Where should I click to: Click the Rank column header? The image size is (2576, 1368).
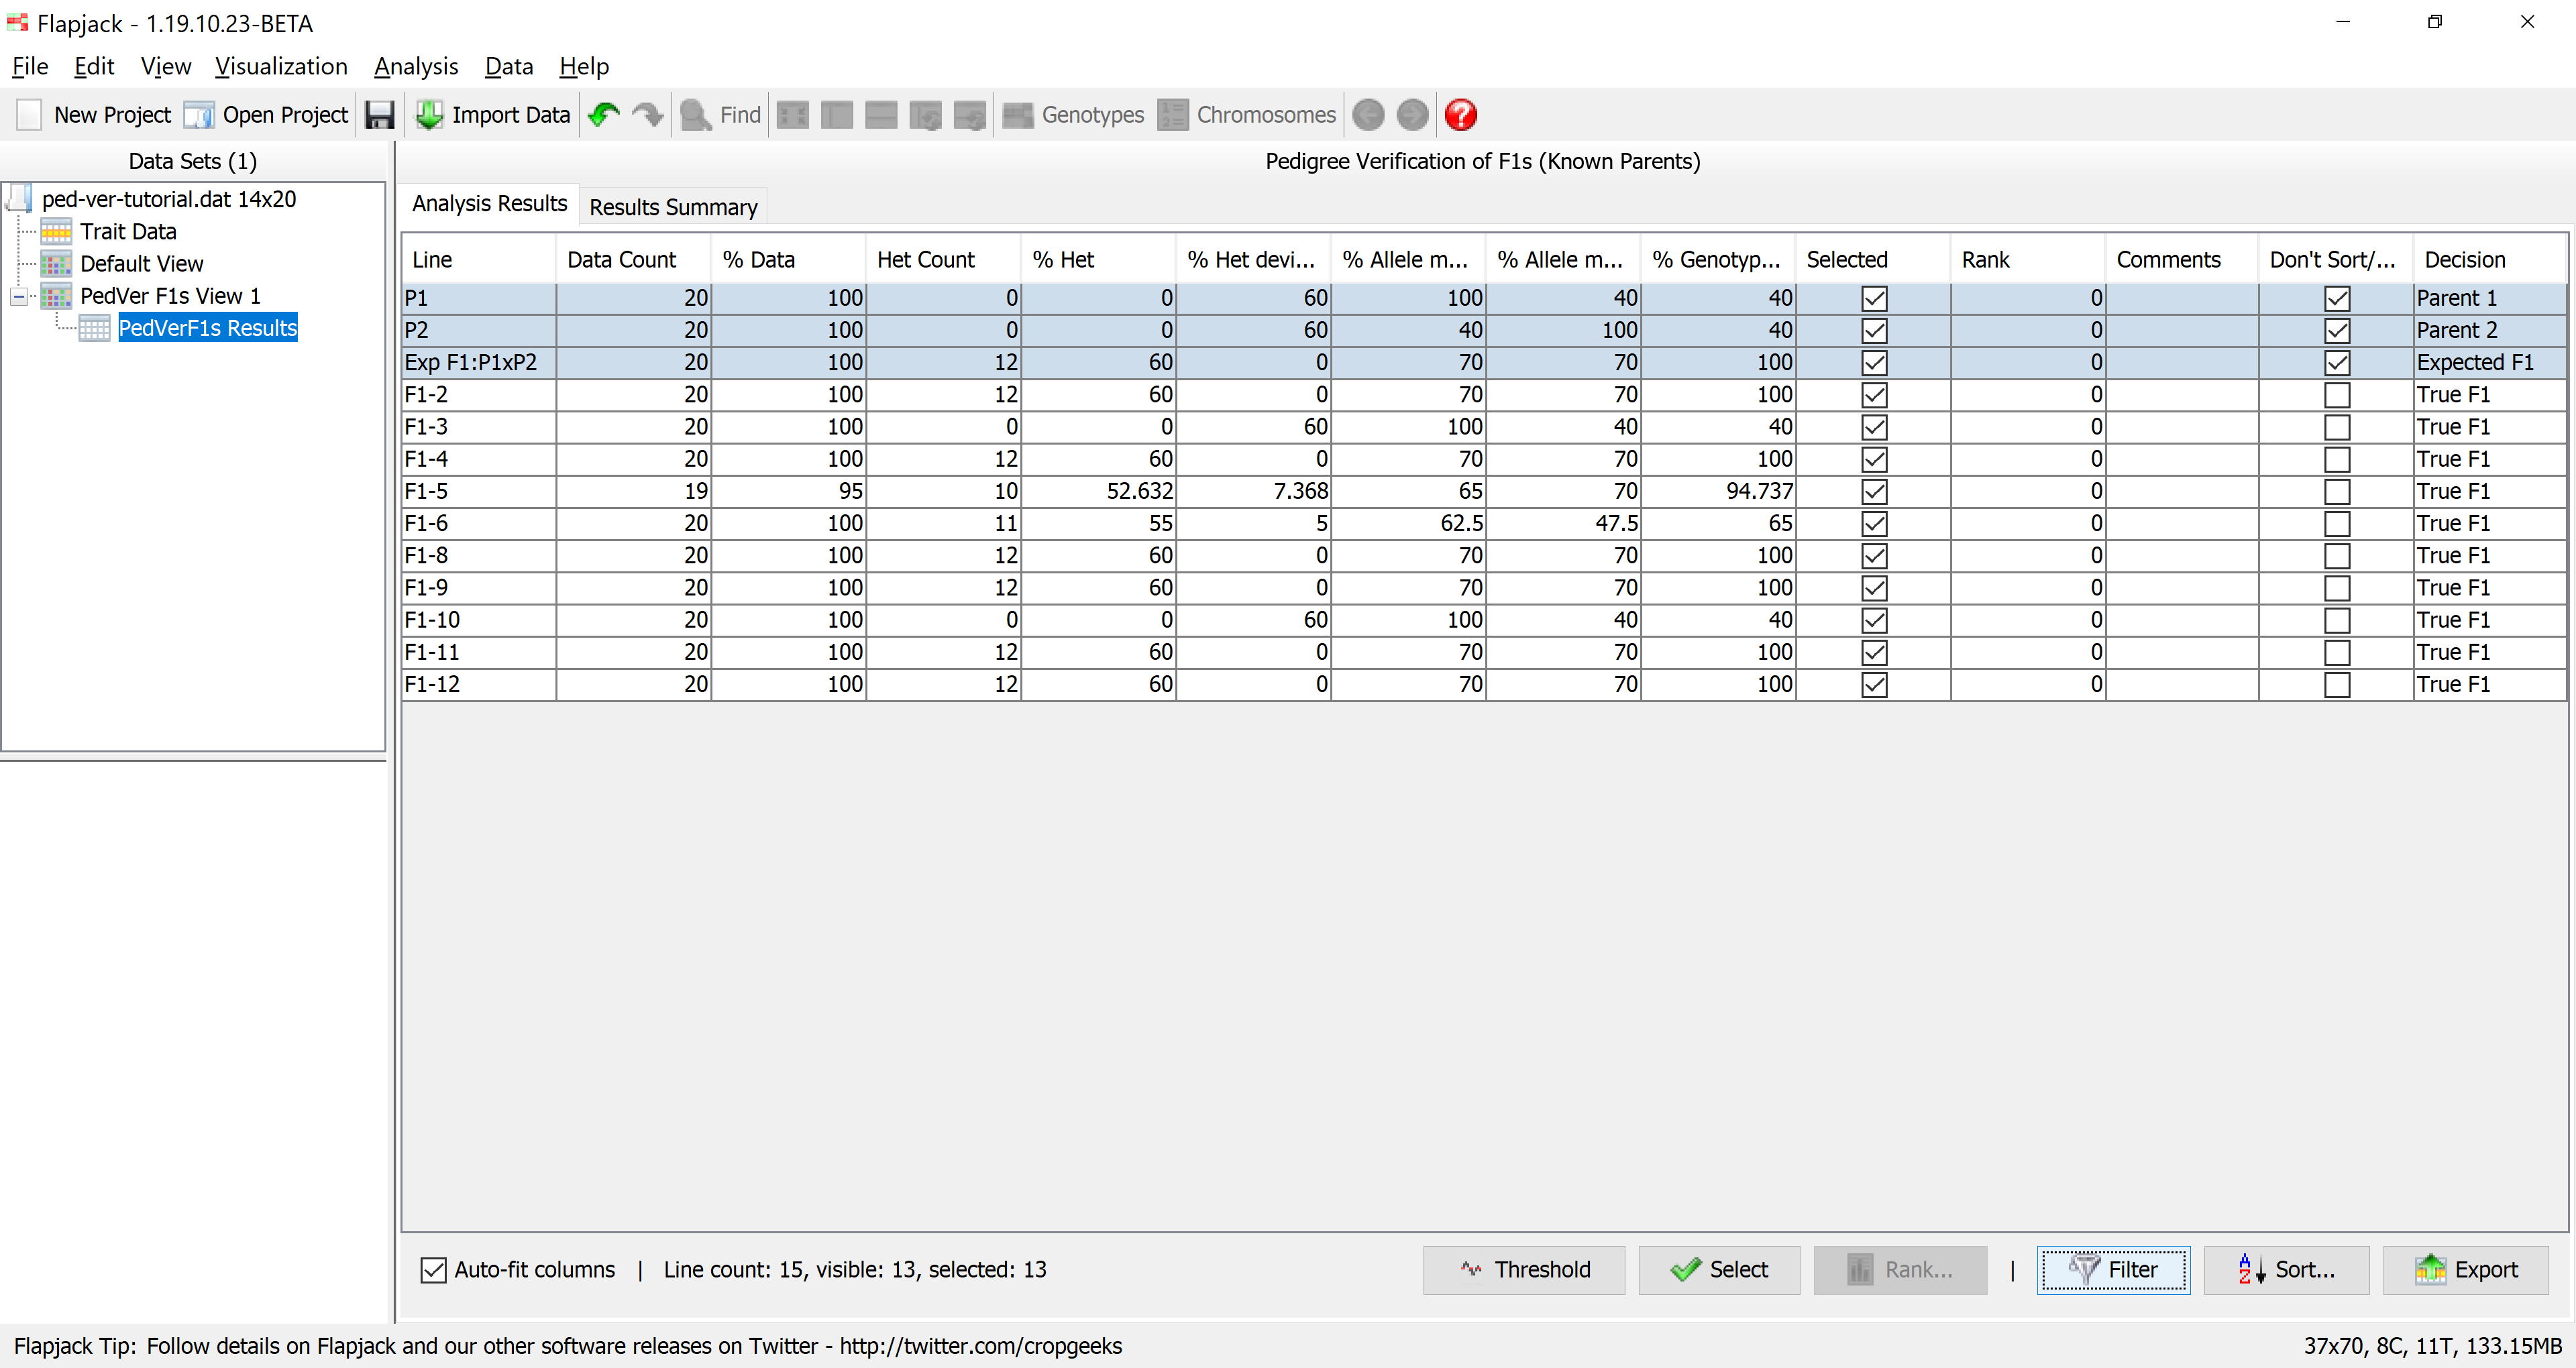2027,260
